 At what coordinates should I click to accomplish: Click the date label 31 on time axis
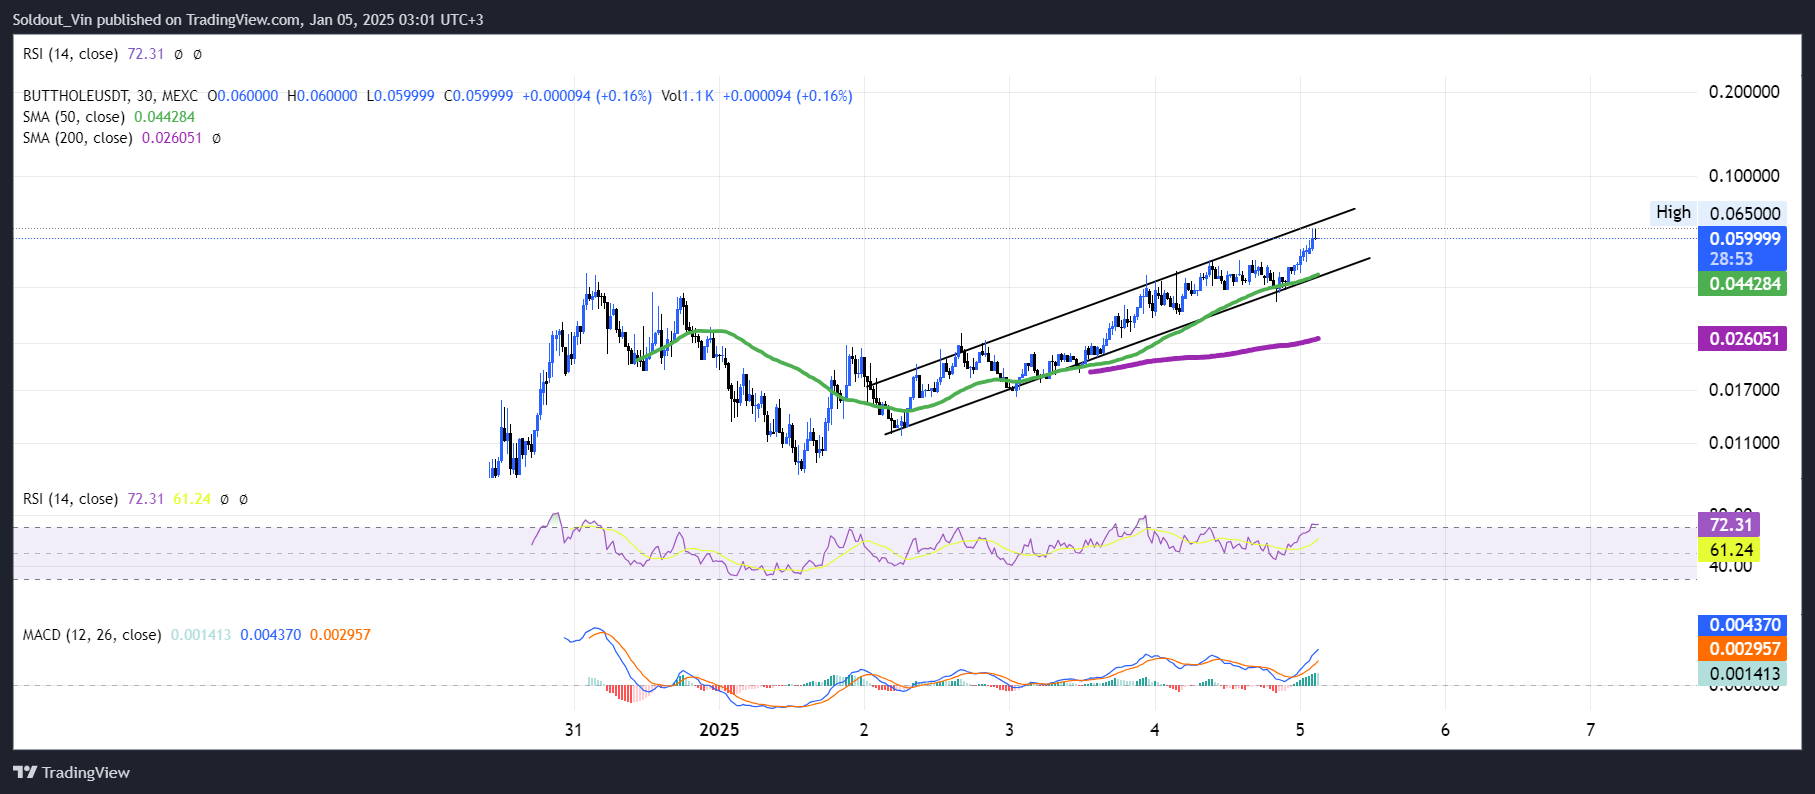pyautogui.click(x=573, y=730)
